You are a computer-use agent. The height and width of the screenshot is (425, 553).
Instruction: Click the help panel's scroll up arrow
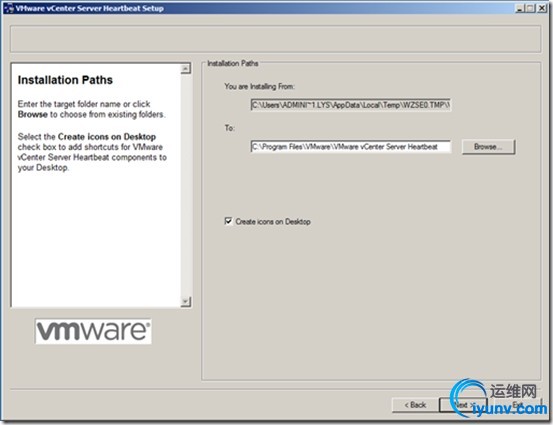point(186,68)
